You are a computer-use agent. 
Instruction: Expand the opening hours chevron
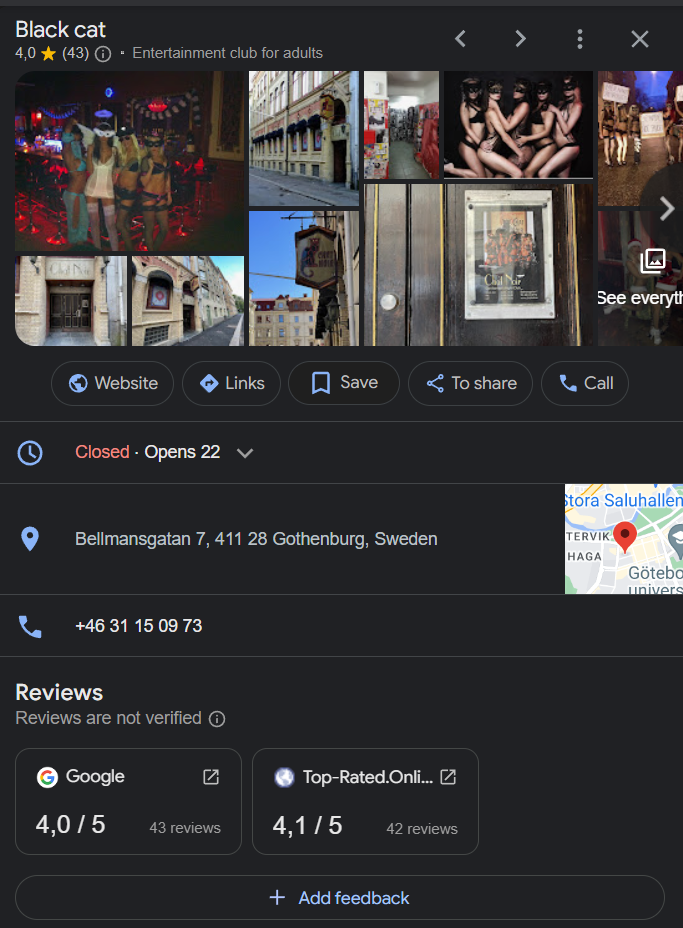click(x=245, y=453)
